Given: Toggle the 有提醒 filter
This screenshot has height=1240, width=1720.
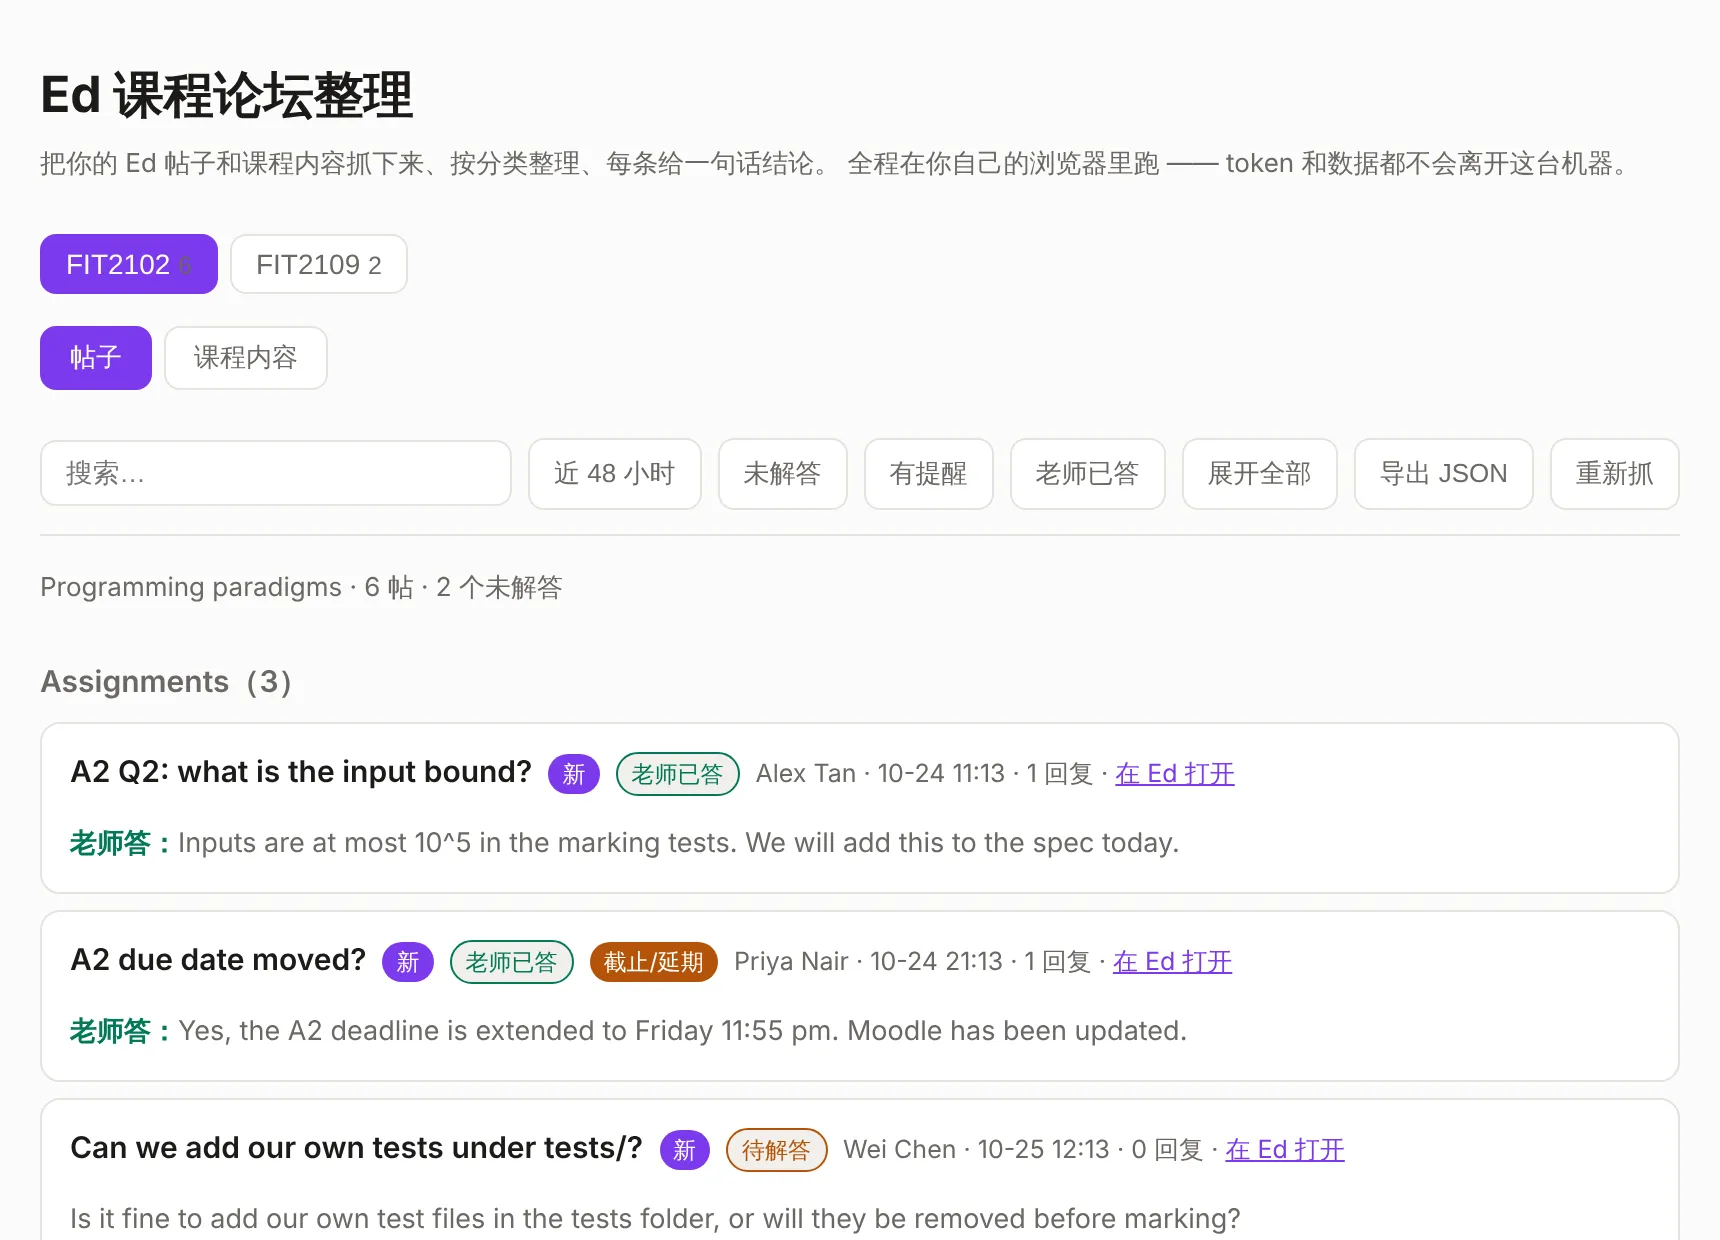Looking at the screenshot, I should [929, 473].
